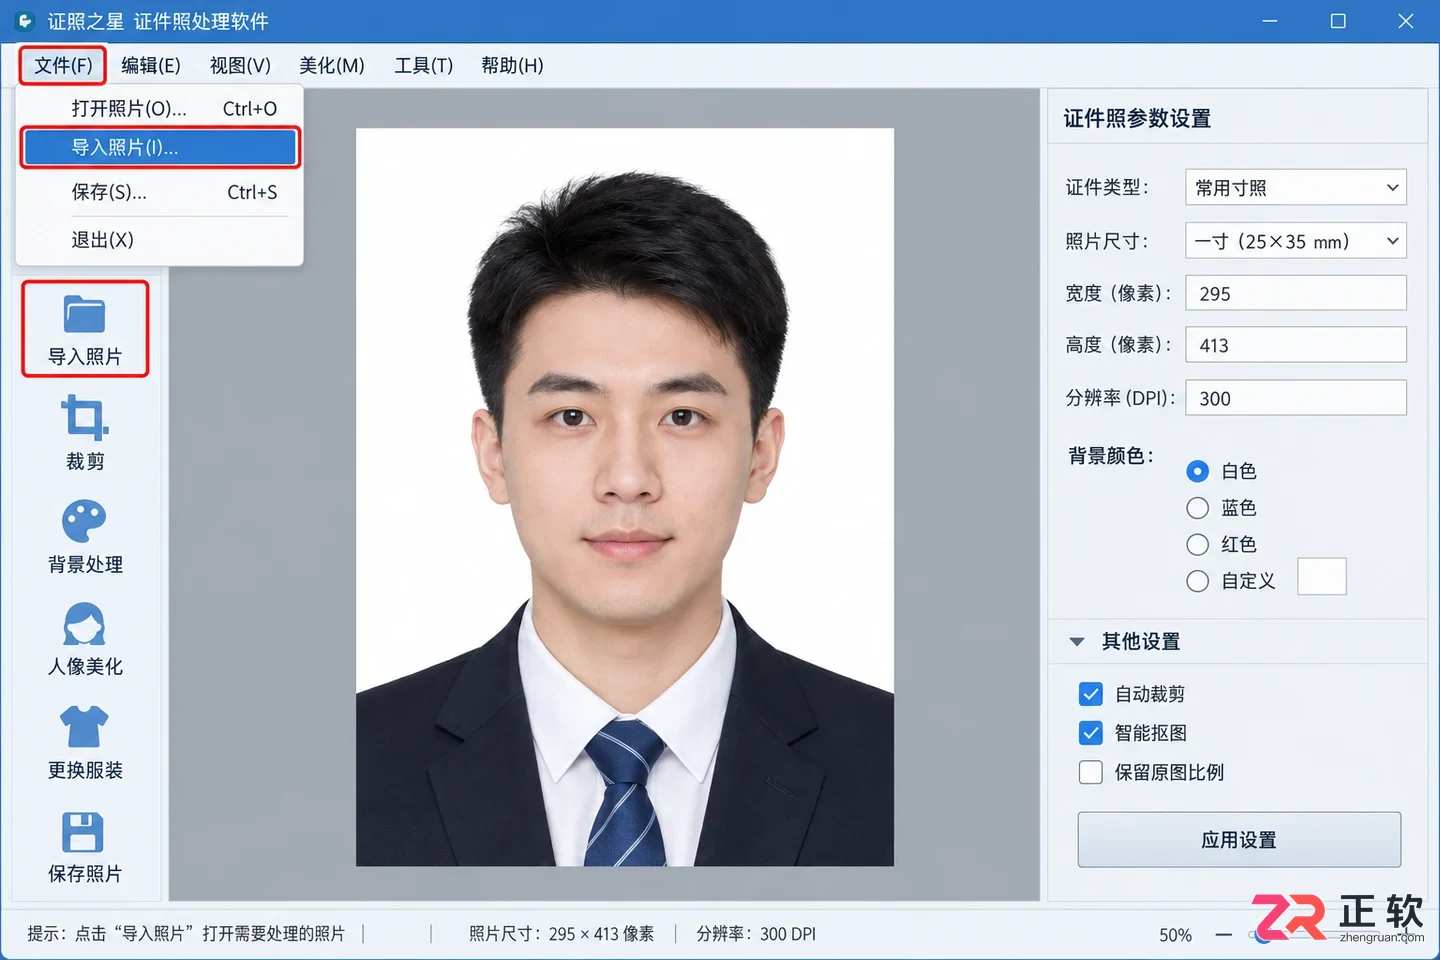This screenshot has height=960, width=1440.
Task: Open the 视图(V) menu
Action: [x=240, y=66]
